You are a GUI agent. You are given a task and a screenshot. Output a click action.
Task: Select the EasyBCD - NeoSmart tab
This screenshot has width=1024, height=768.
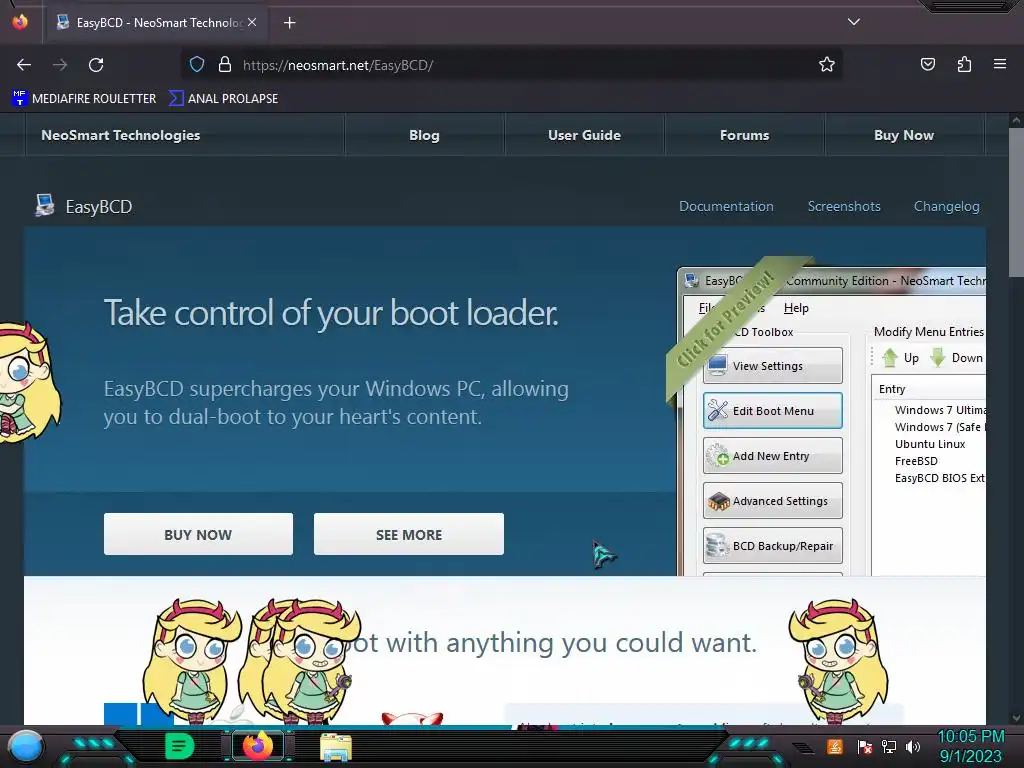click(x=159, y=23)
